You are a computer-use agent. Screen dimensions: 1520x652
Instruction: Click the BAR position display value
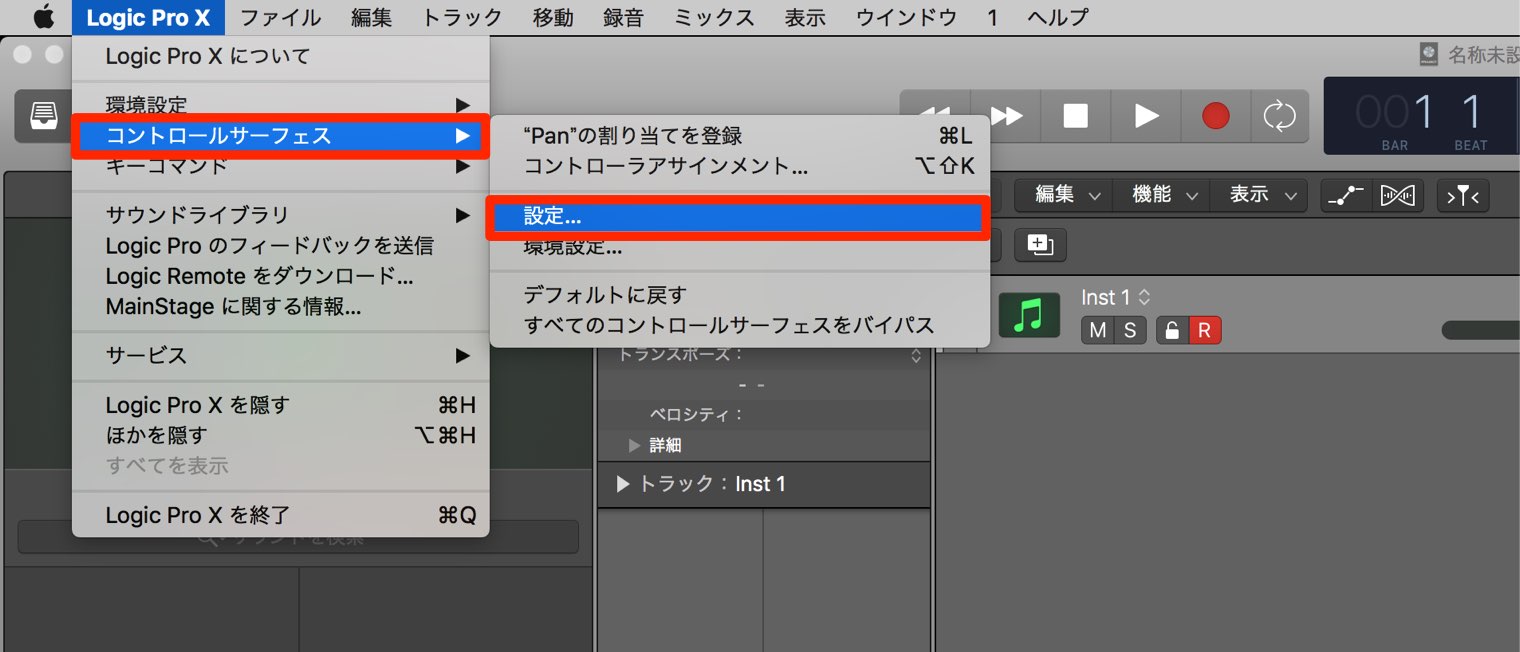[1395, 113]
